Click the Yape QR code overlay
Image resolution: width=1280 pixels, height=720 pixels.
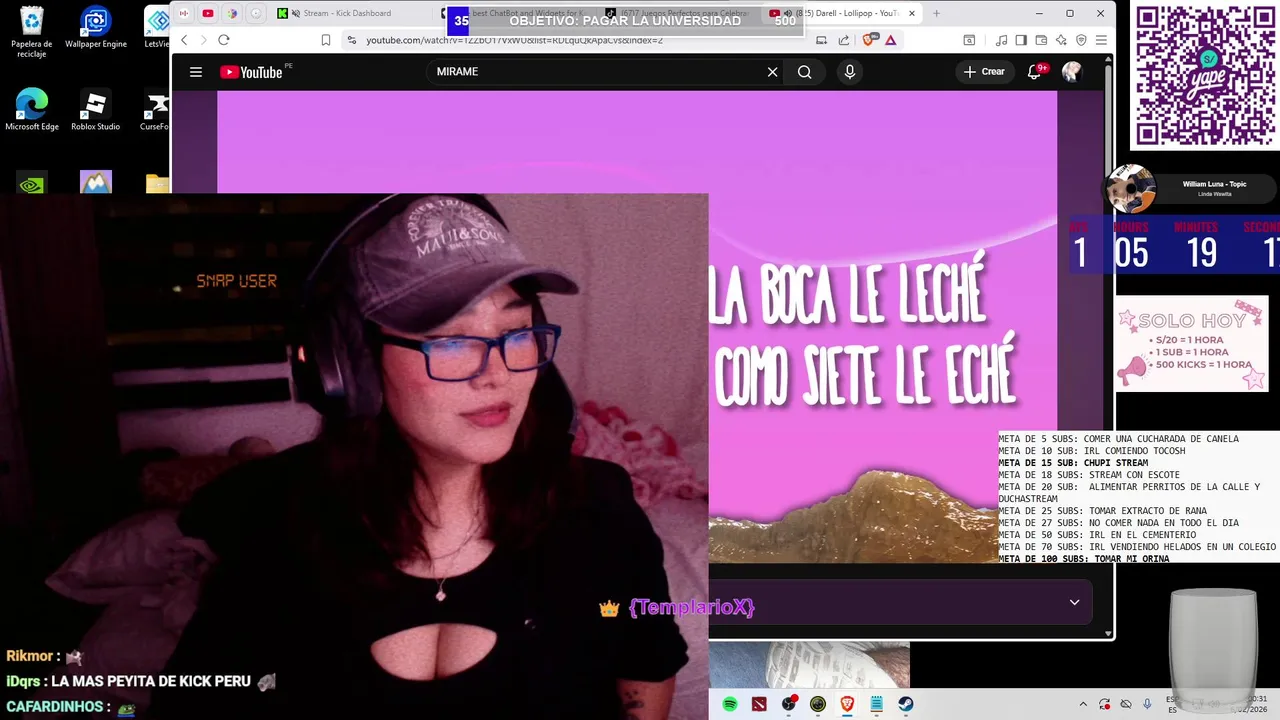click(x=1205, y=76)
